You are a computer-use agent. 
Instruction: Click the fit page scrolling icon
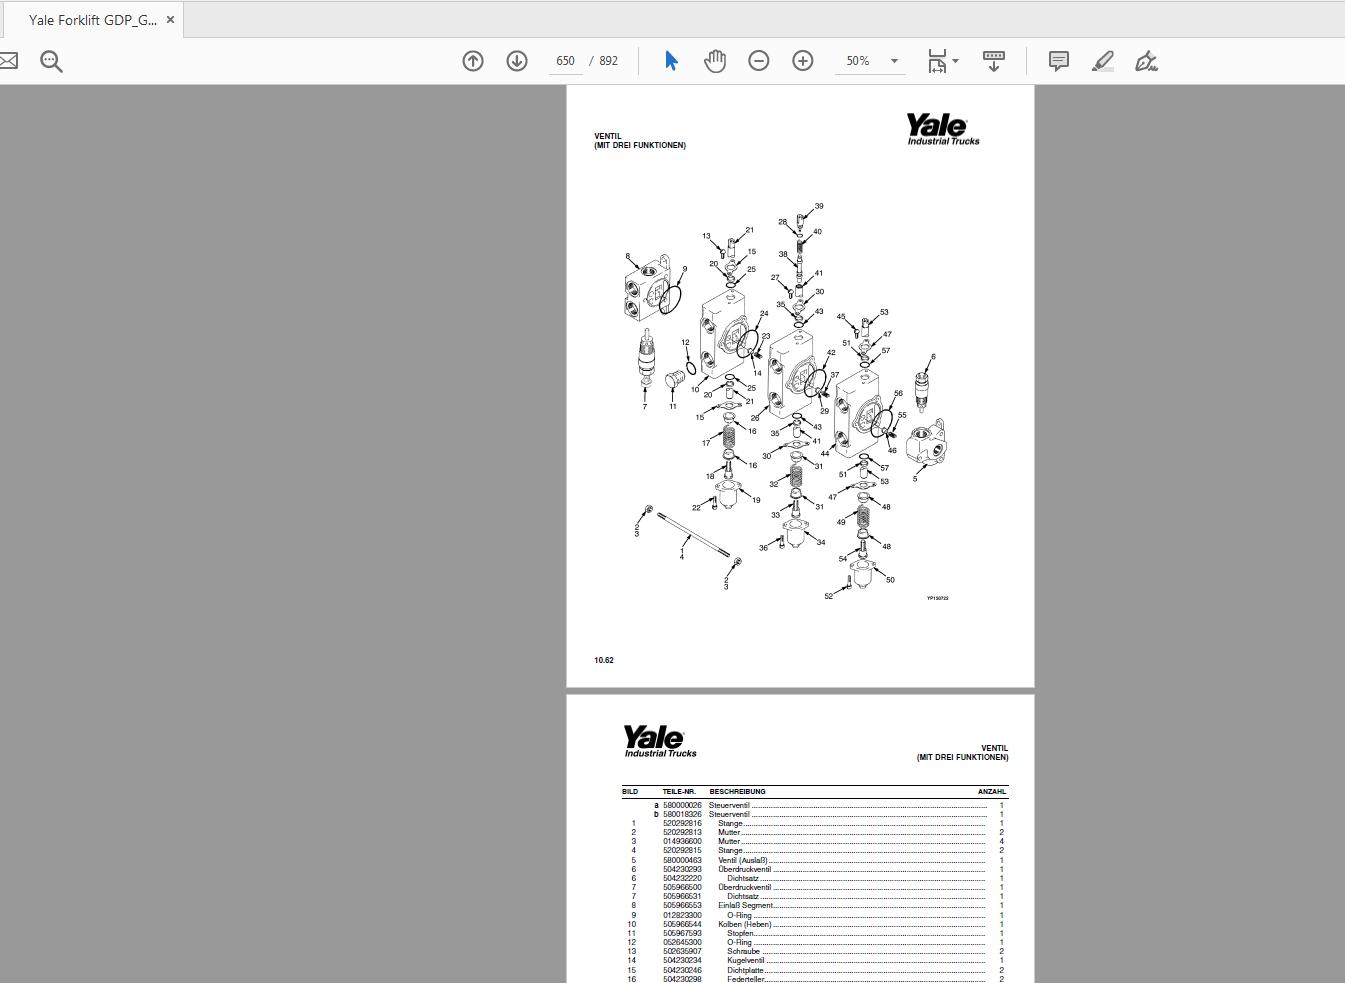tap(937, 61)
